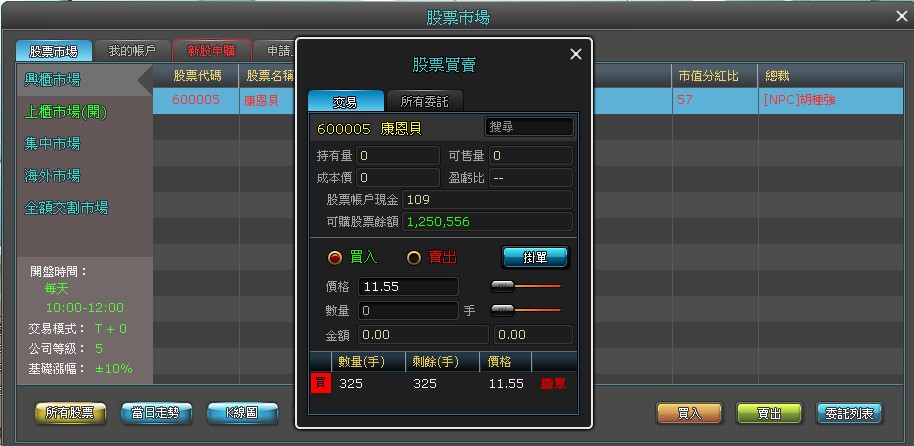Adjust the 數量 quantity slider handle
This screenshot has width=914, height=446.
tap(502, 310)
